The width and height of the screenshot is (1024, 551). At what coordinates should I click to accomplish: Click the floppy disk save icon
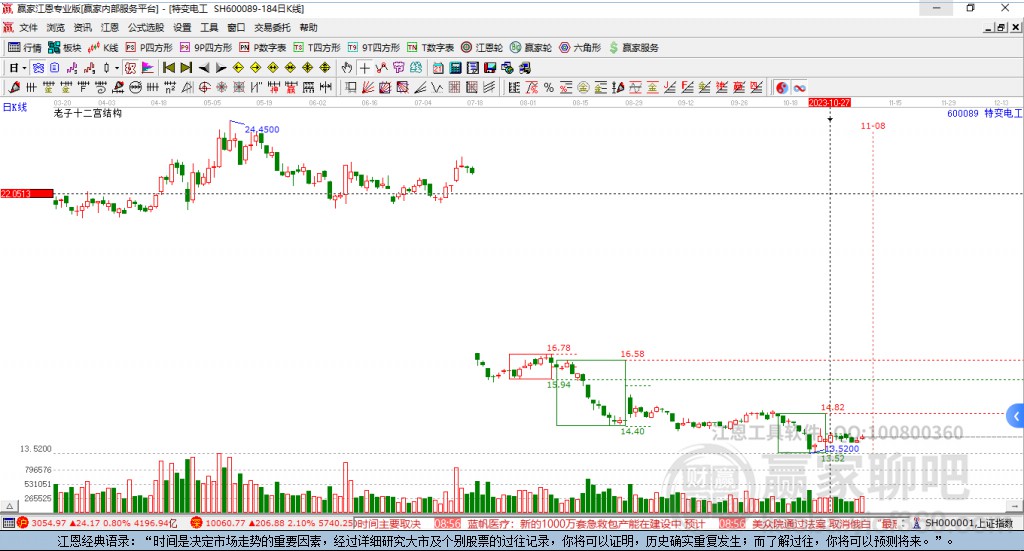tap(490, 68)
